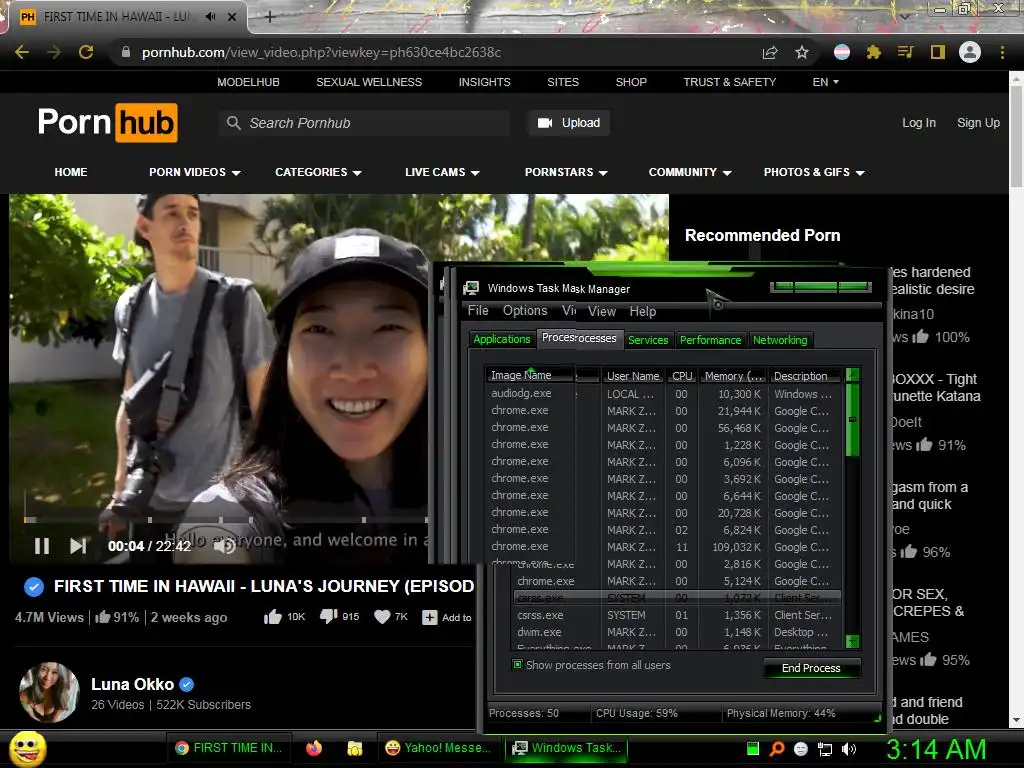Open the Task Manager Options menu
Viewport: 1024px width, 768px height.
(x=525, y=311)
